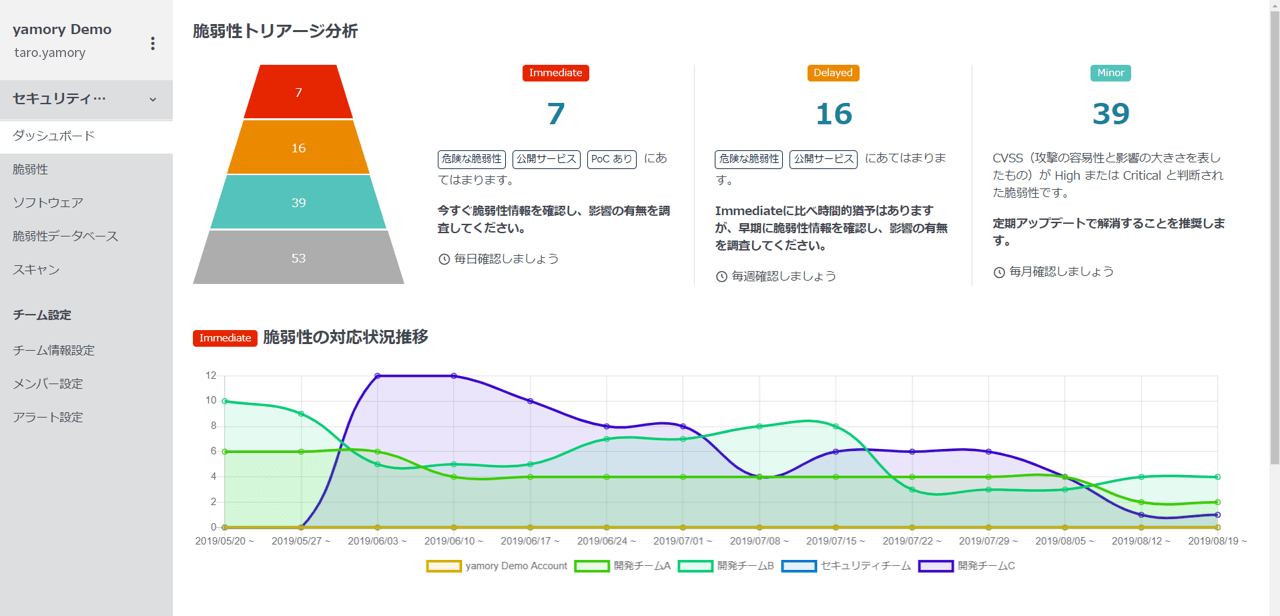Open the ダッシュボード menu item

click(54, 136)
